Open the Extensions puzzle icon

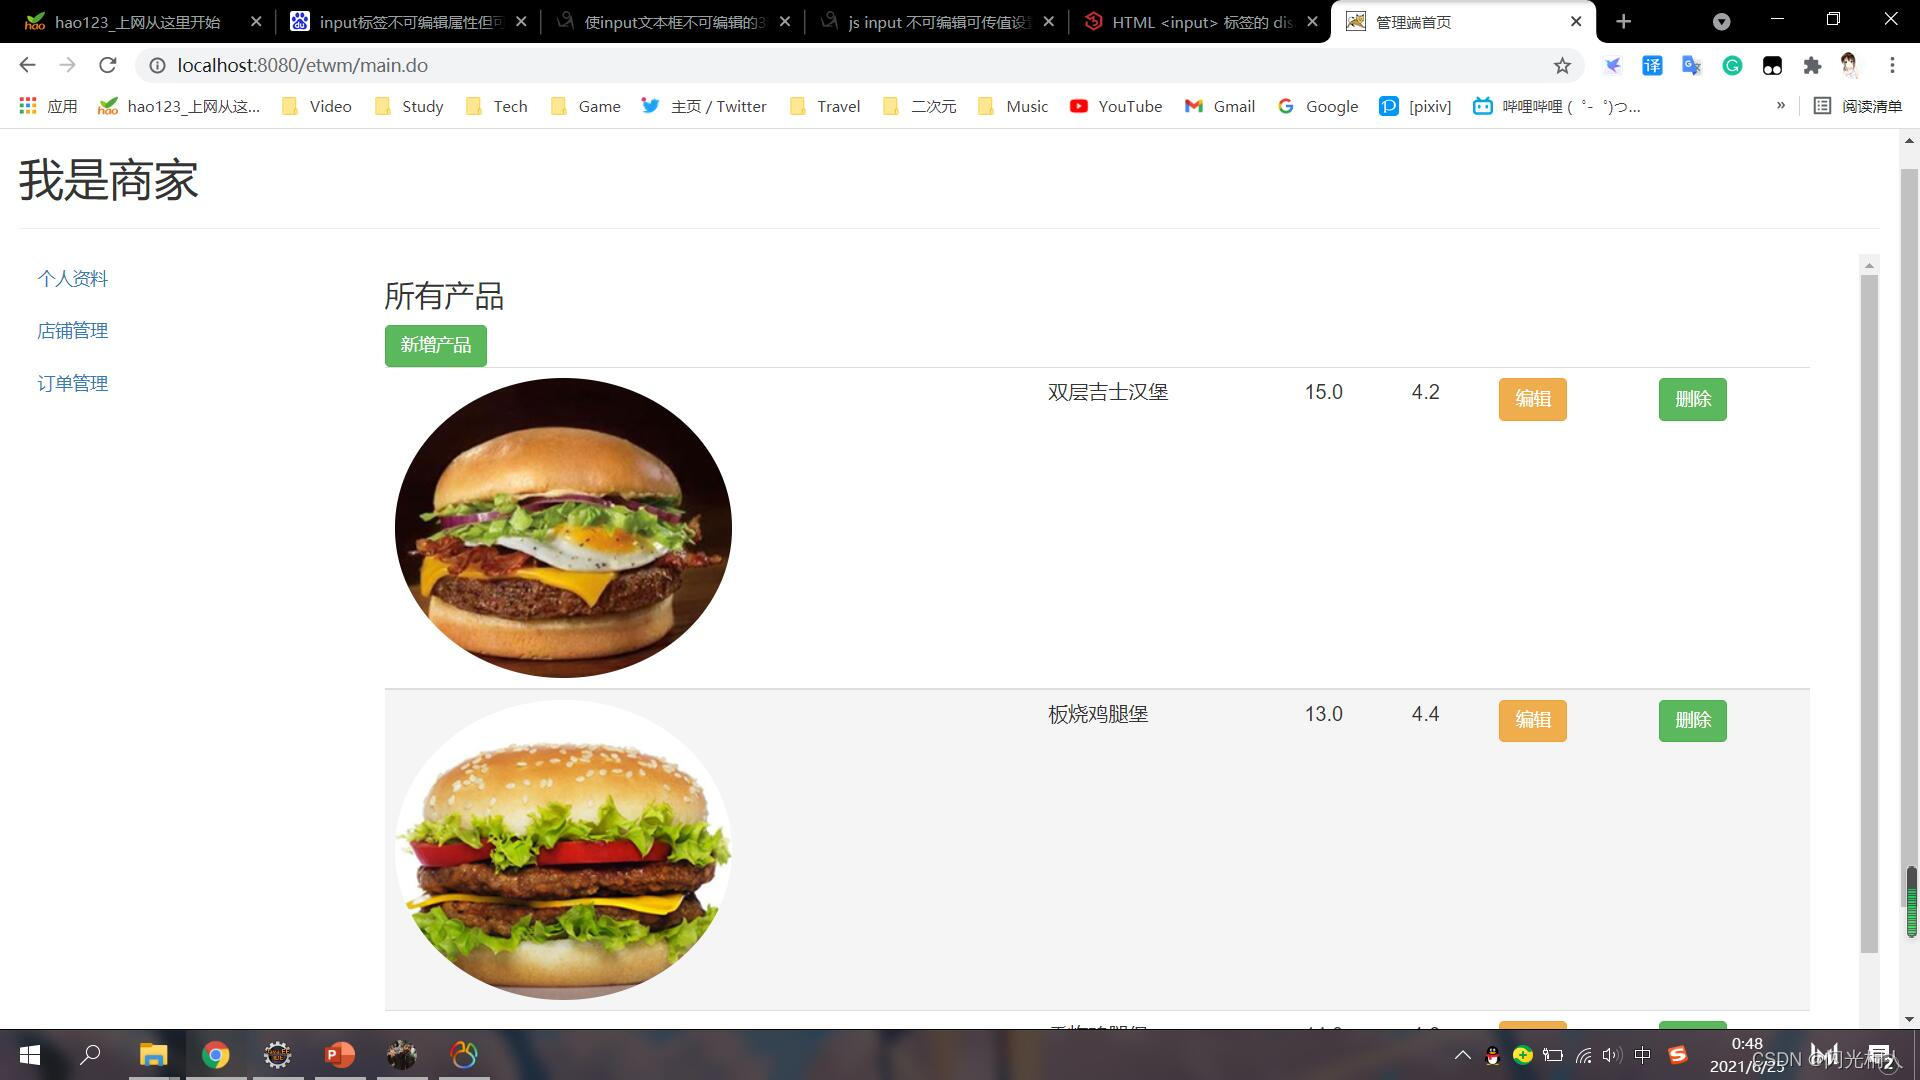(x=1812, y=66)
